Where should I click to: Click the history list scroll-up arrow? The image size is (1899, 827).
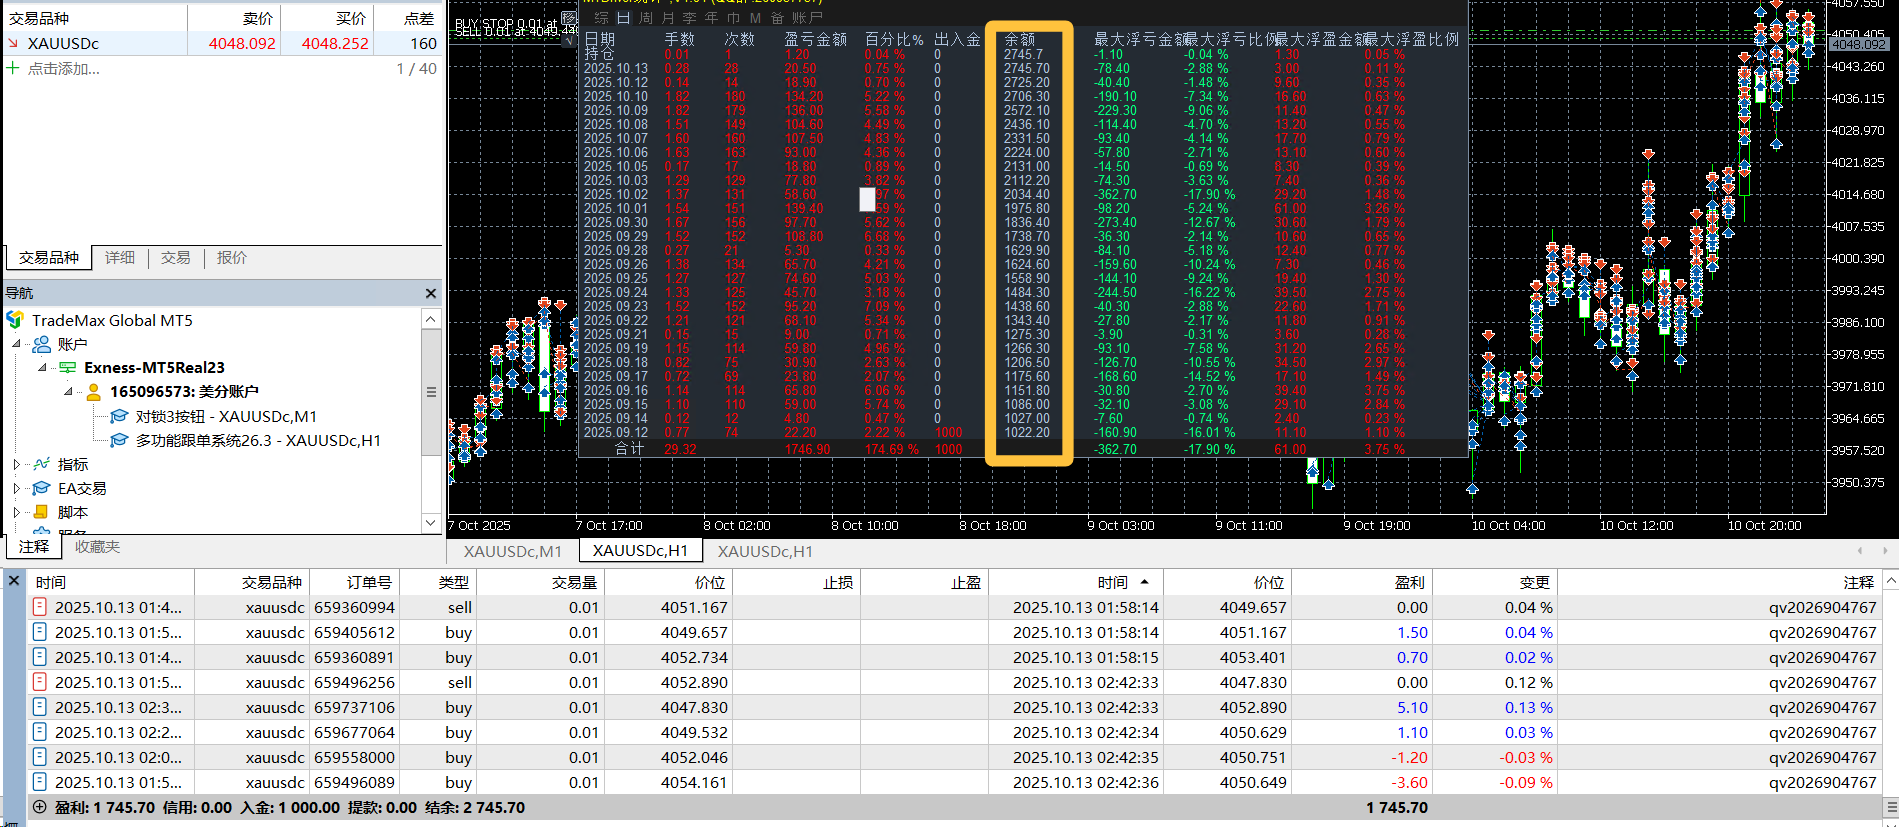[1890, 581]
